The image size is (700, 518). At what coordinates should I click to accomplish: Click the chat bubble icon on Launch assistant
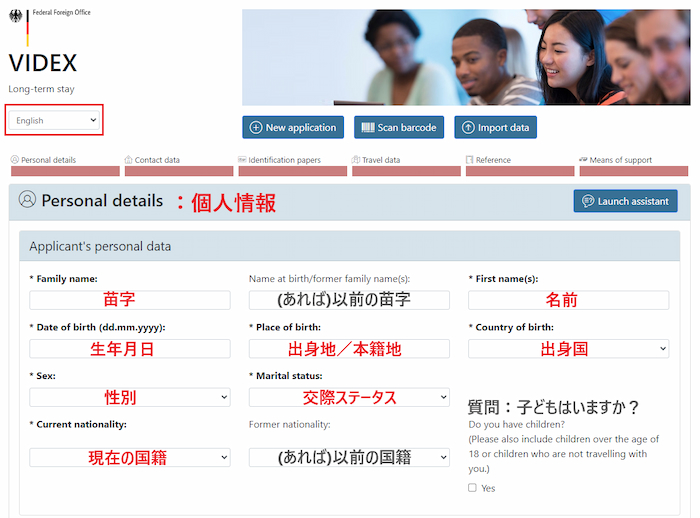[x=588, y=201]
